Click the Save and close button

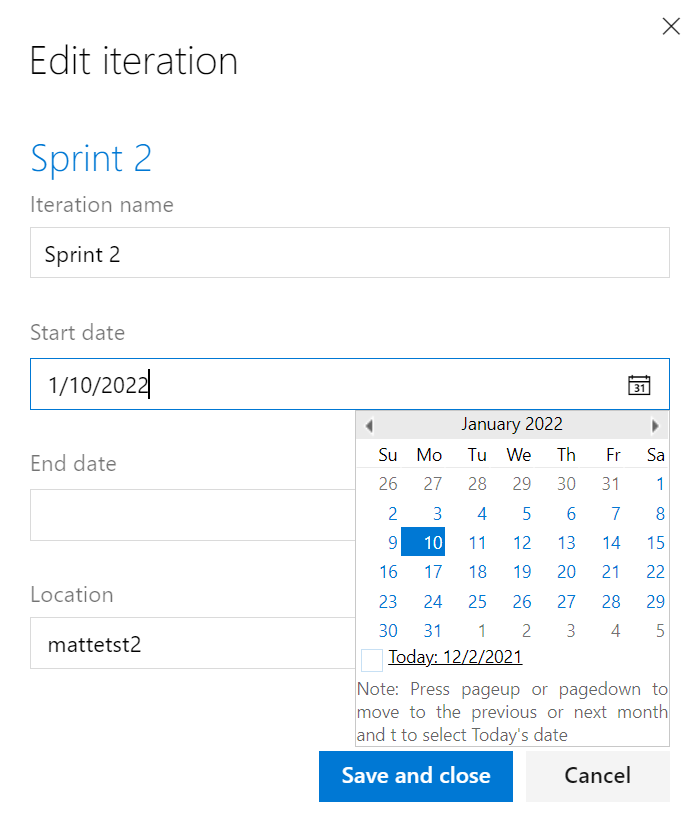coord(416,776)
